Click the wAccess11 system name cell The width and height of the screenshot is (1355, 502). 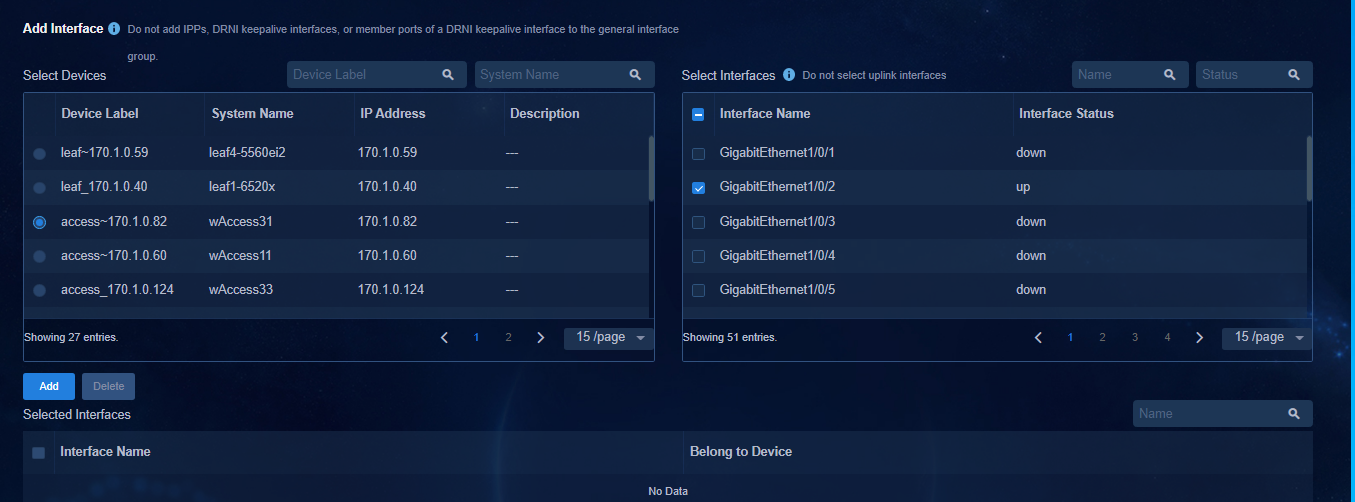[x=241, y=256]
